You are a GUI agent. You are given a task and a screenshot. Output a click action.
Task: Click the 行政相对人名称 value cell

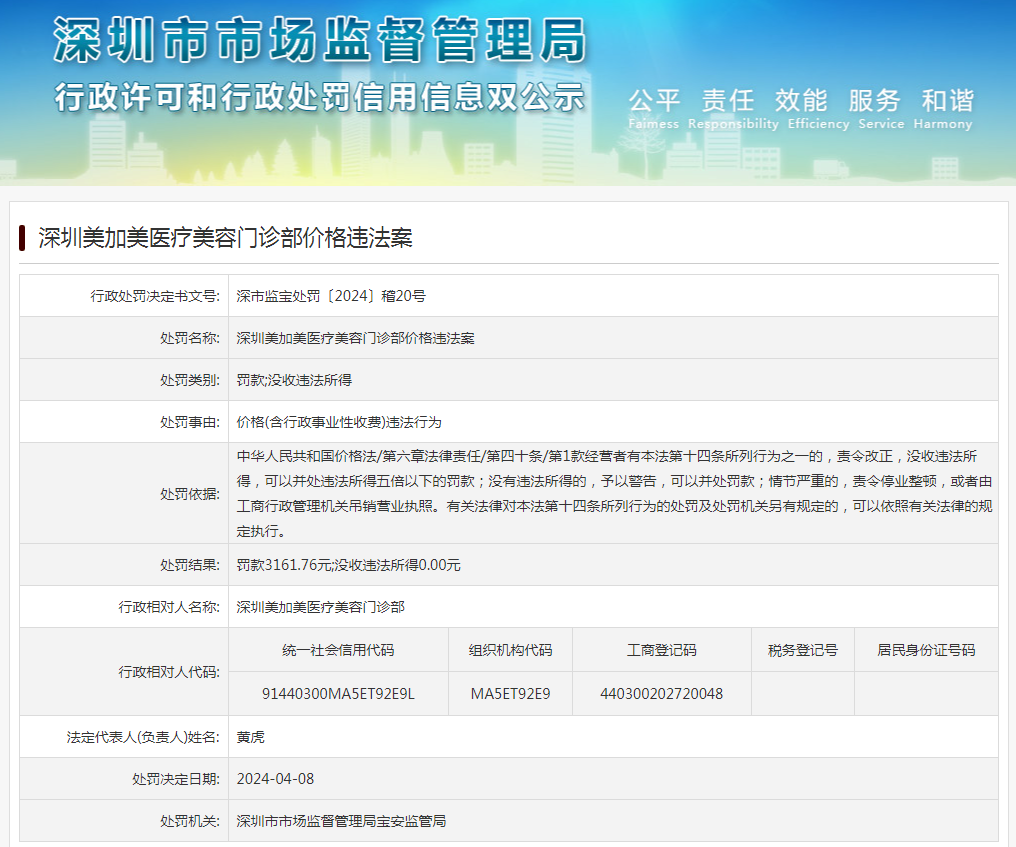(x=320, y=607)
